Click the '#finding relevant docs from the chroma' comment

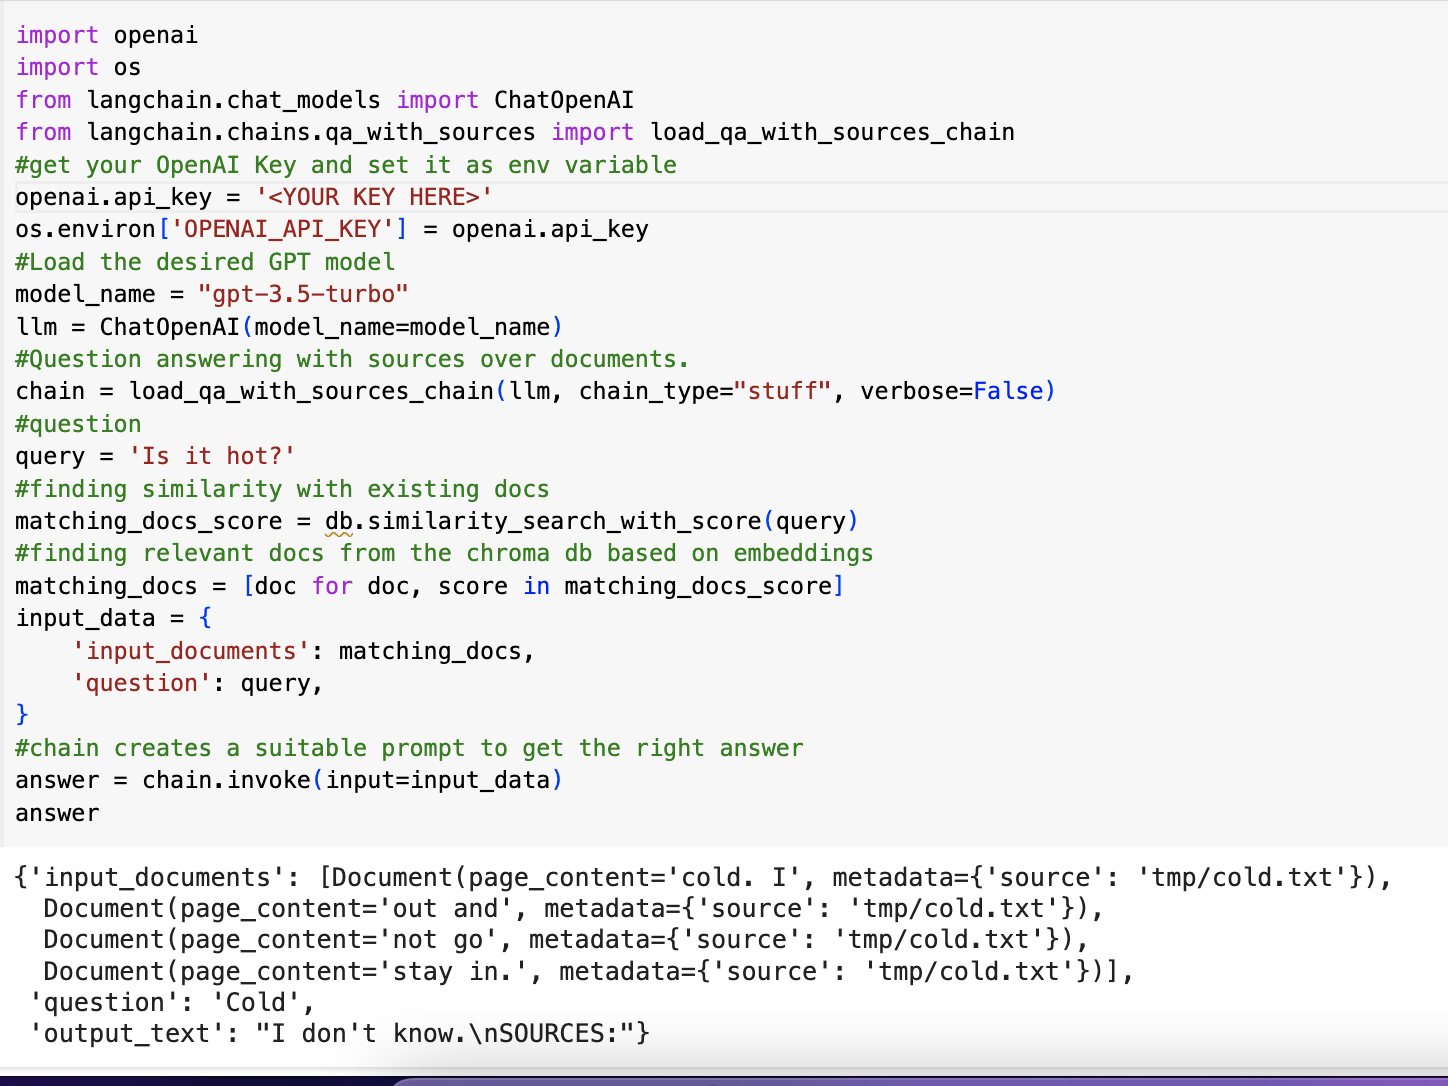pos(444,553)
